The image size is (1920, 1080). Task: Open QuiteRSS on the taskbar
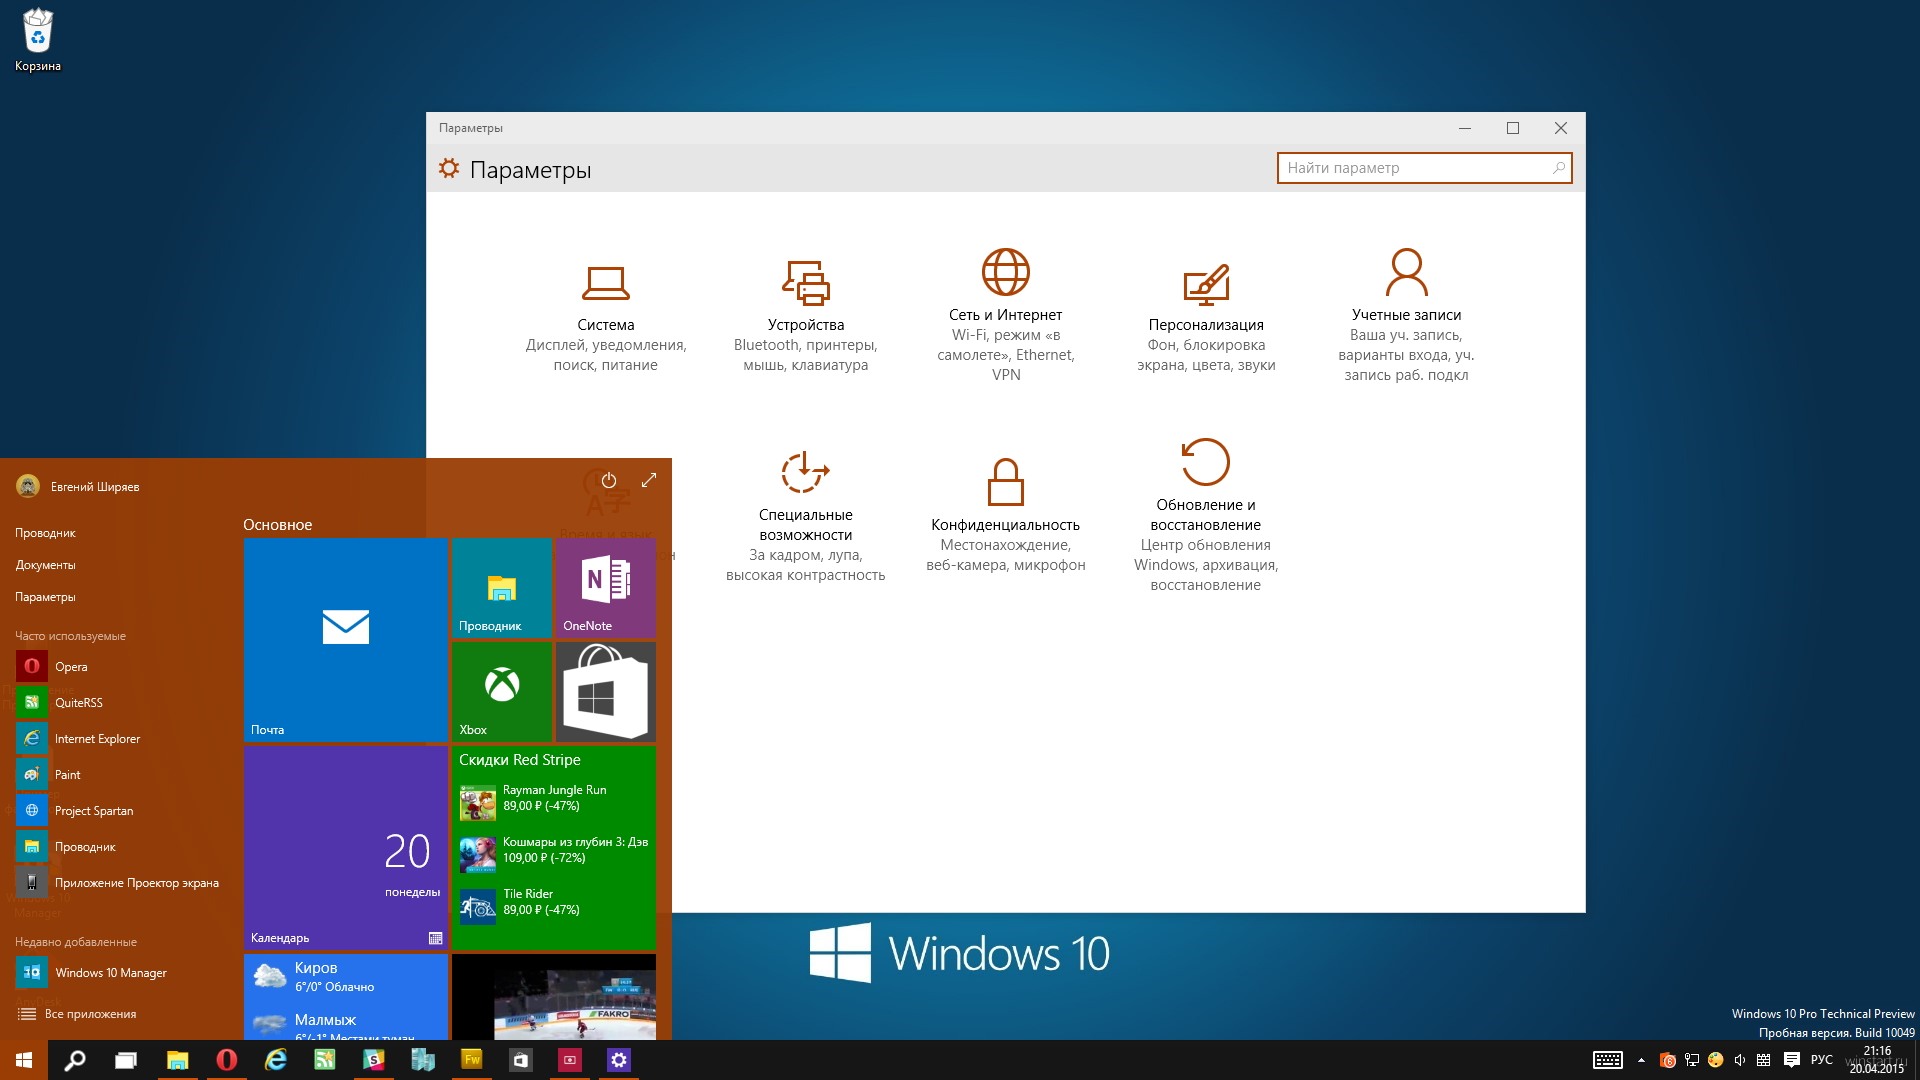[x=325, y=1060]
